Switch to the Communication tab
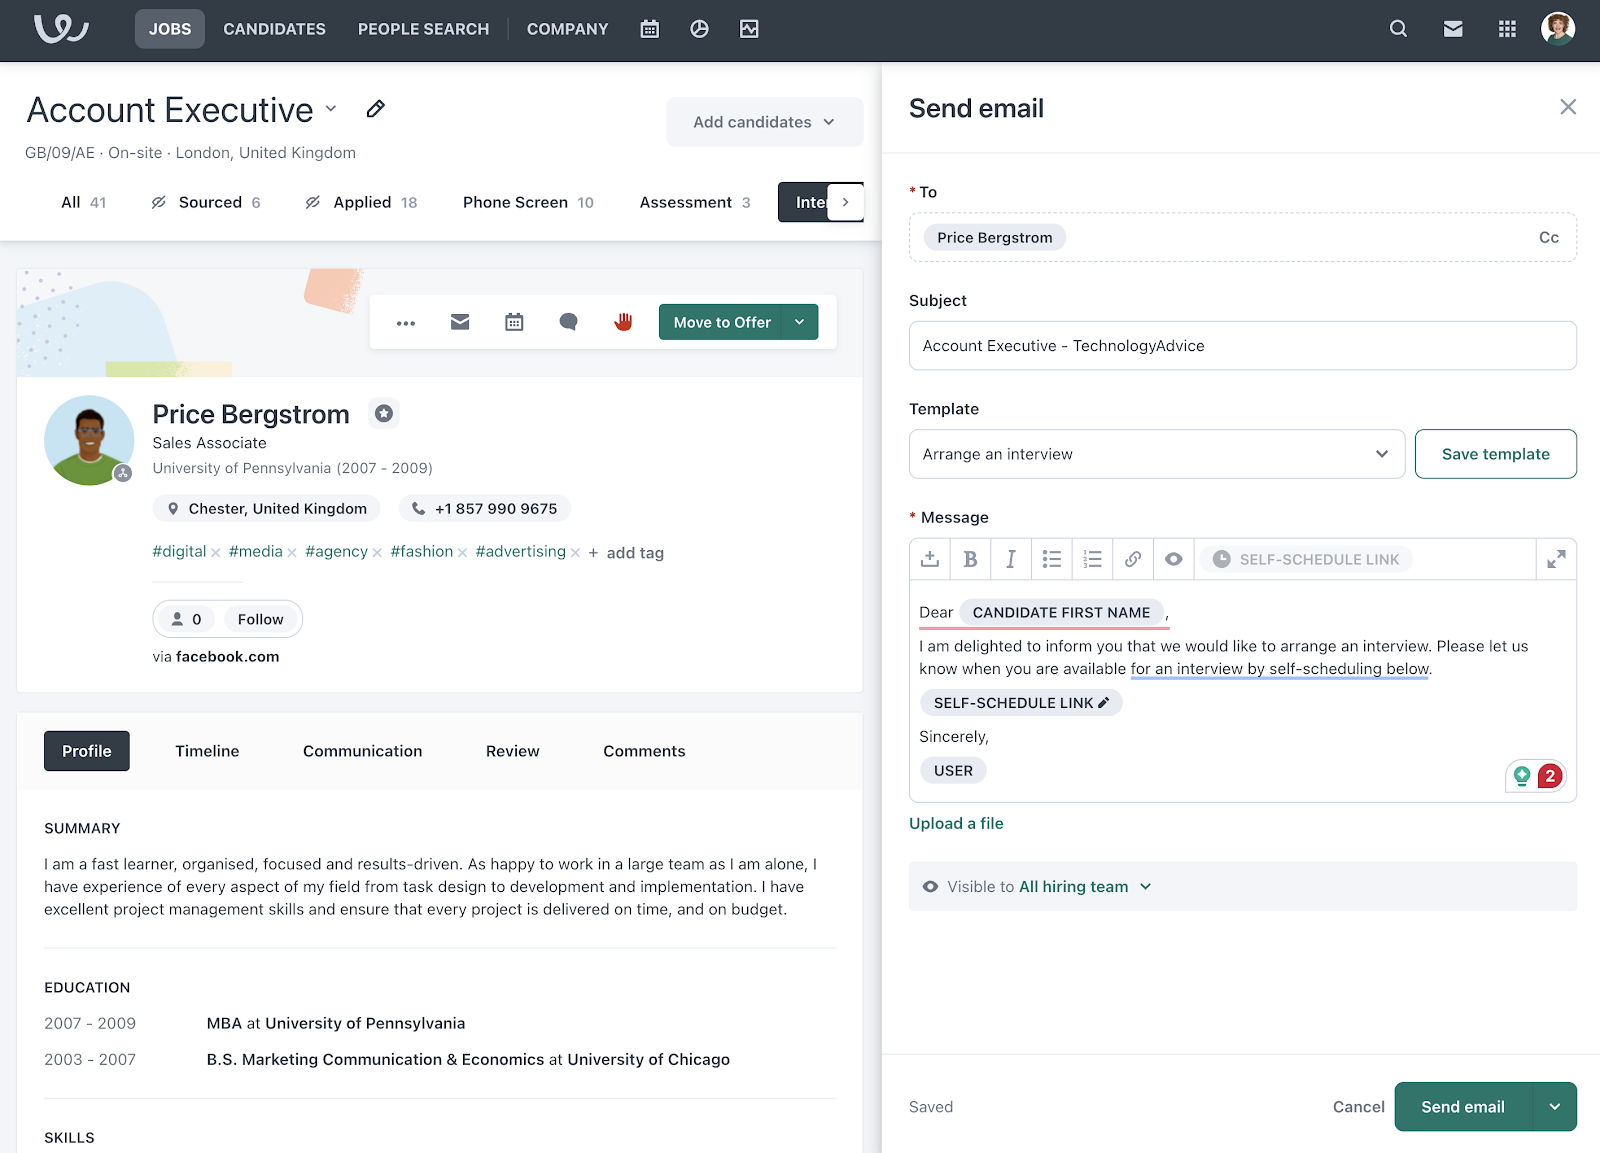The image size is (1600, 1153). click(363, 751)
